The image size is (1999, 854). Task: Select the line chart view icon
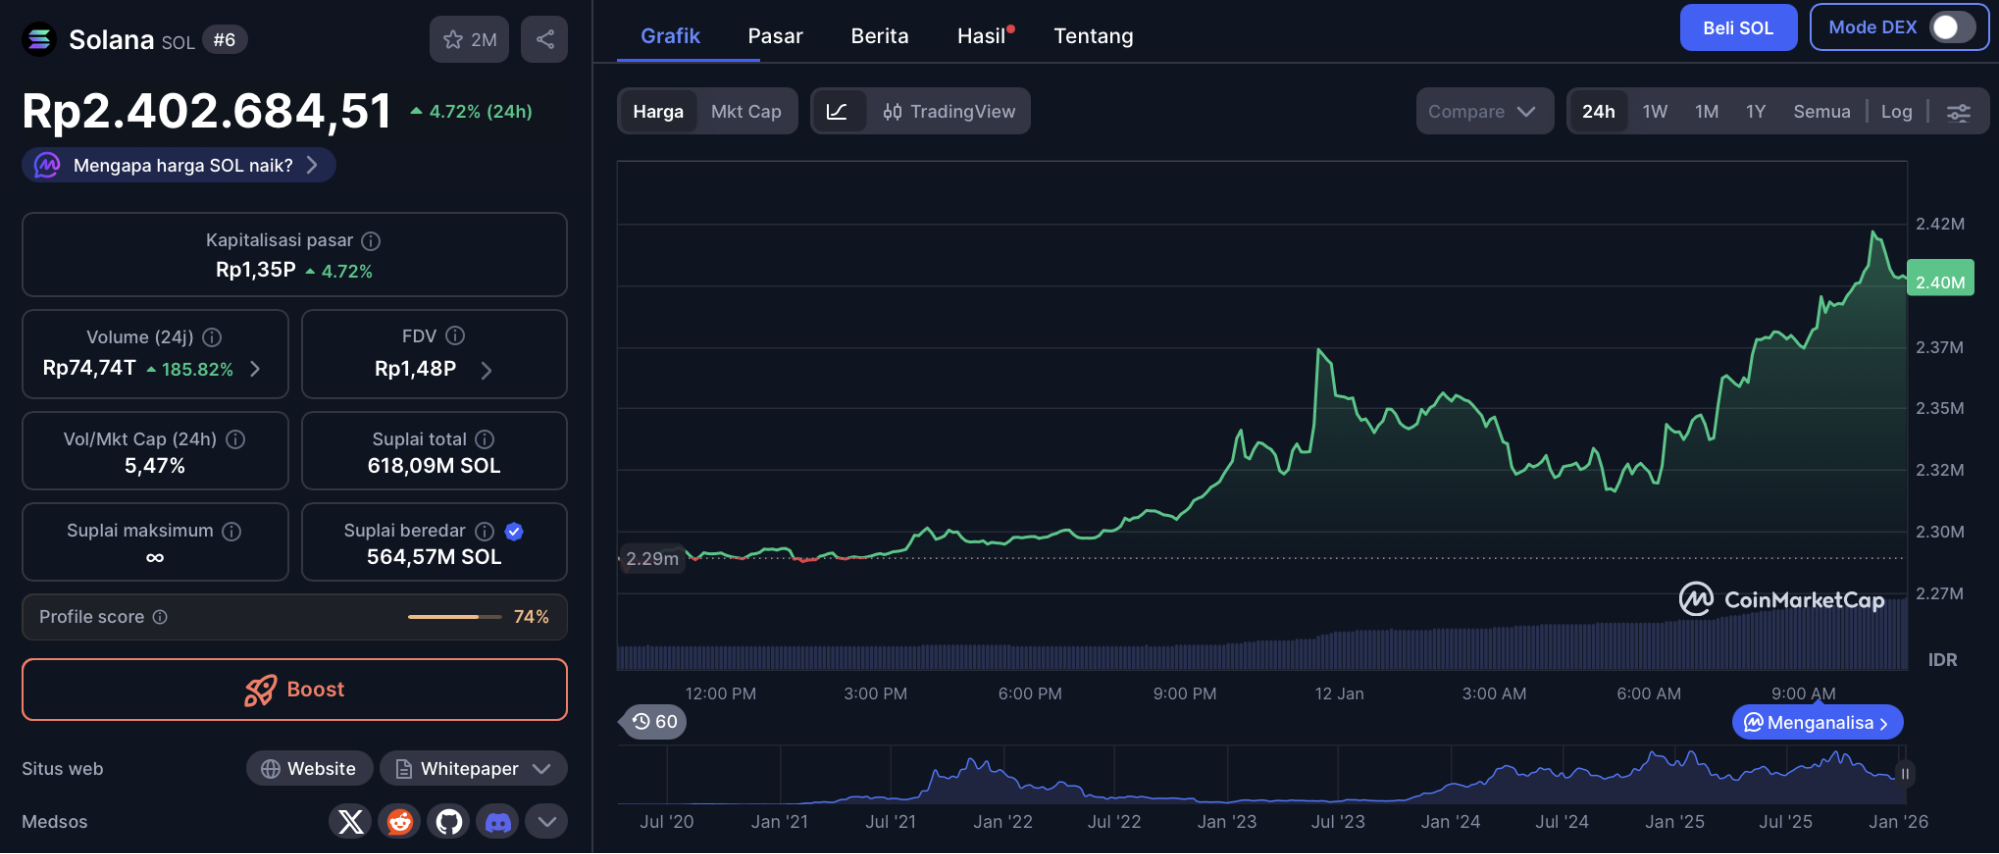click(837, 111)
